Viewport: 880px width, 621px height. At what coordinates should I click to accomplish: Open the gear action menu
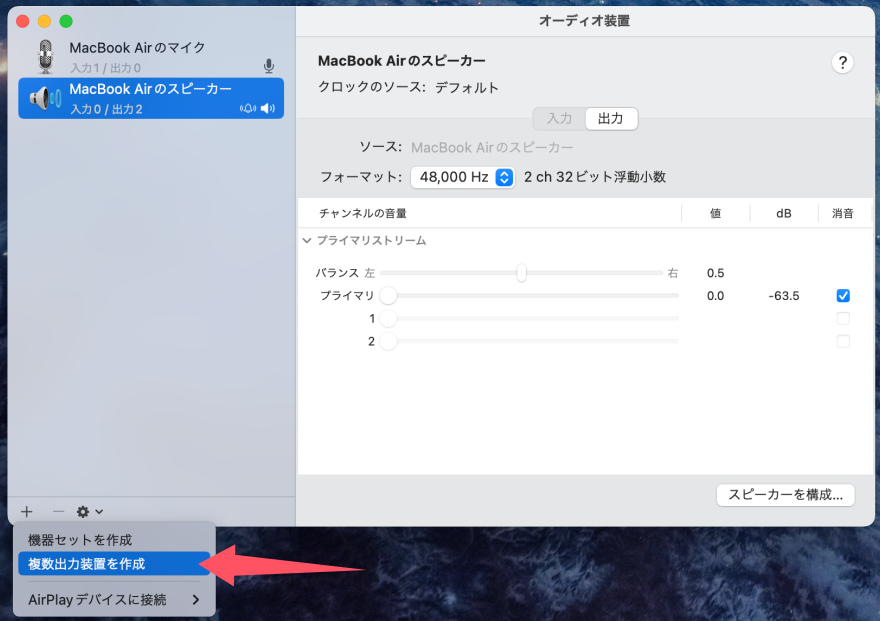[85, 512]
